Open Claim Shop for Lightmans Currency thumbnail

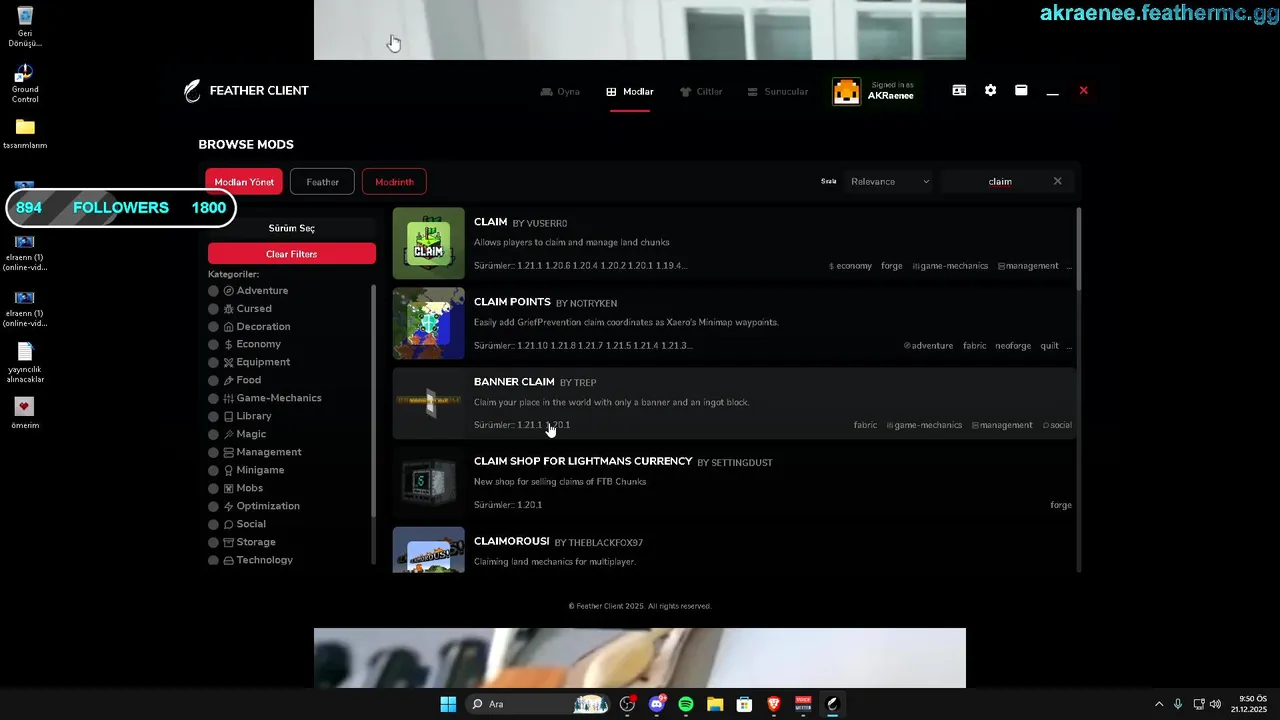tap(428, 483)
